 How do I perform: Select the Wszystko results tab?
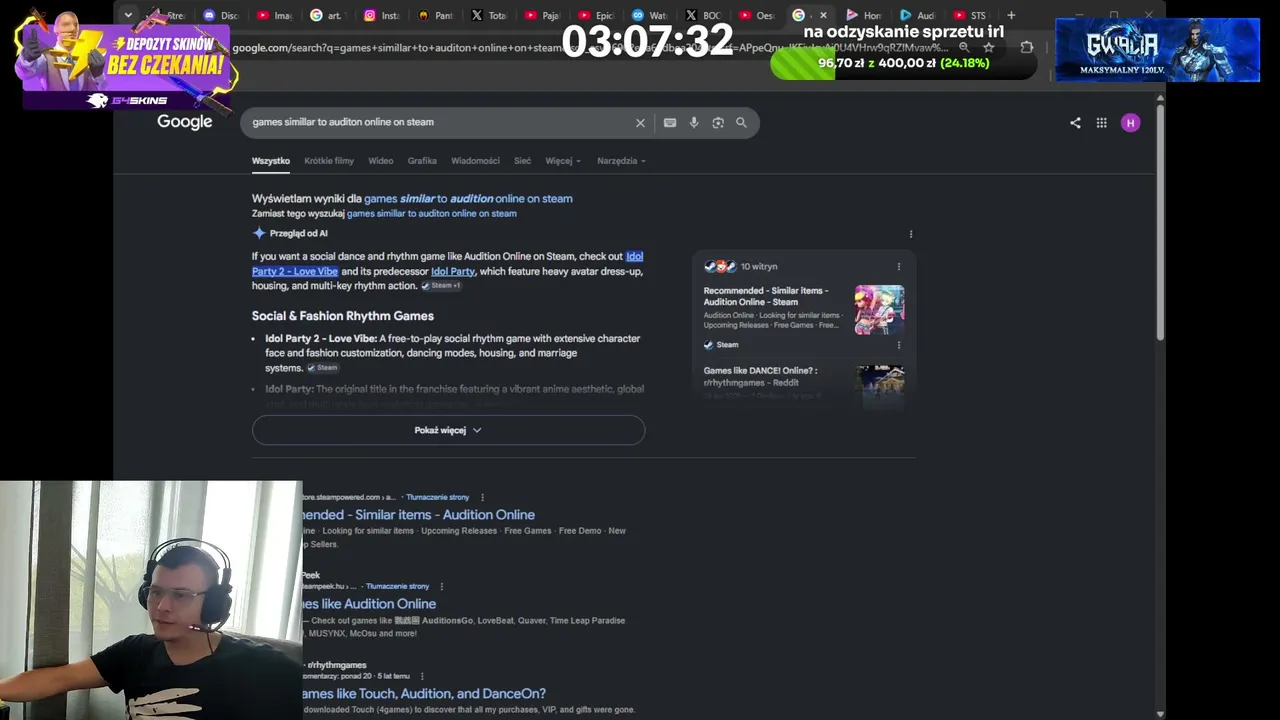tap(271, 161)
